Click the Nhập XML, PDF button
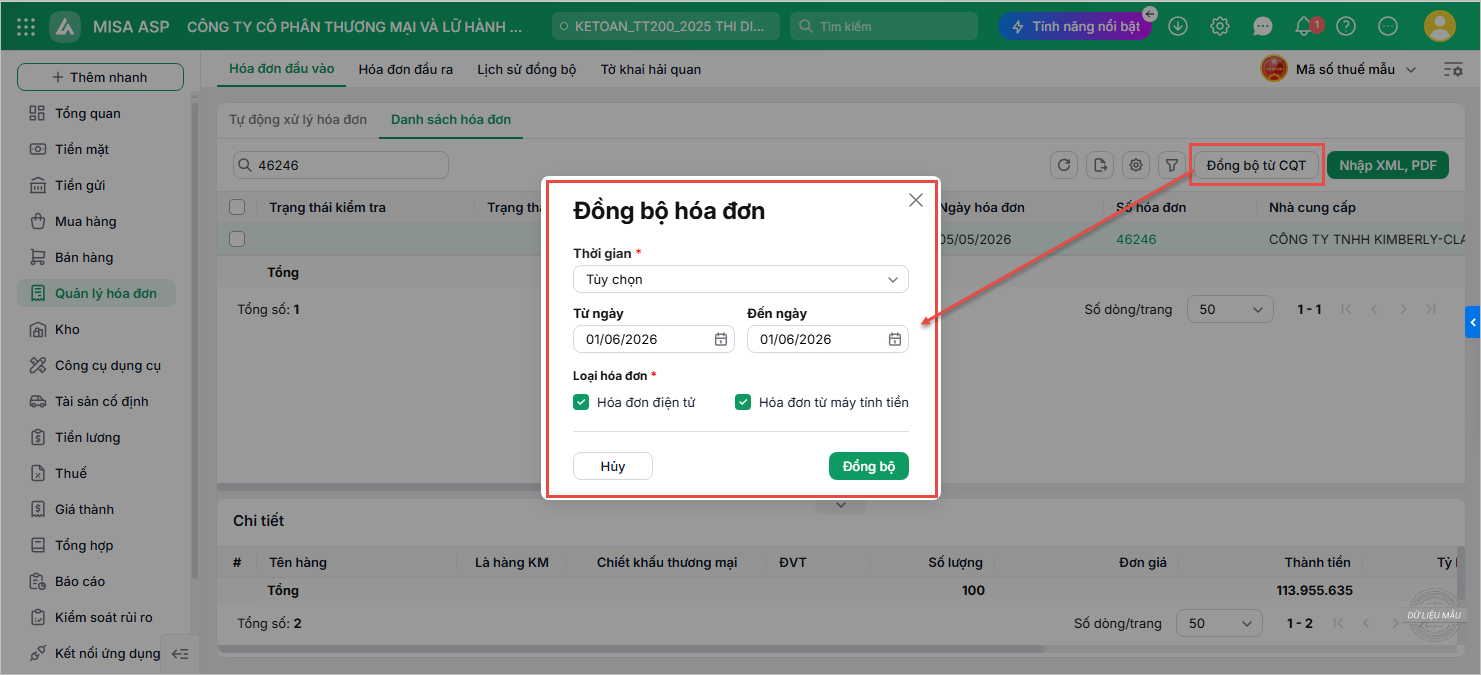 coord(1388,165)
